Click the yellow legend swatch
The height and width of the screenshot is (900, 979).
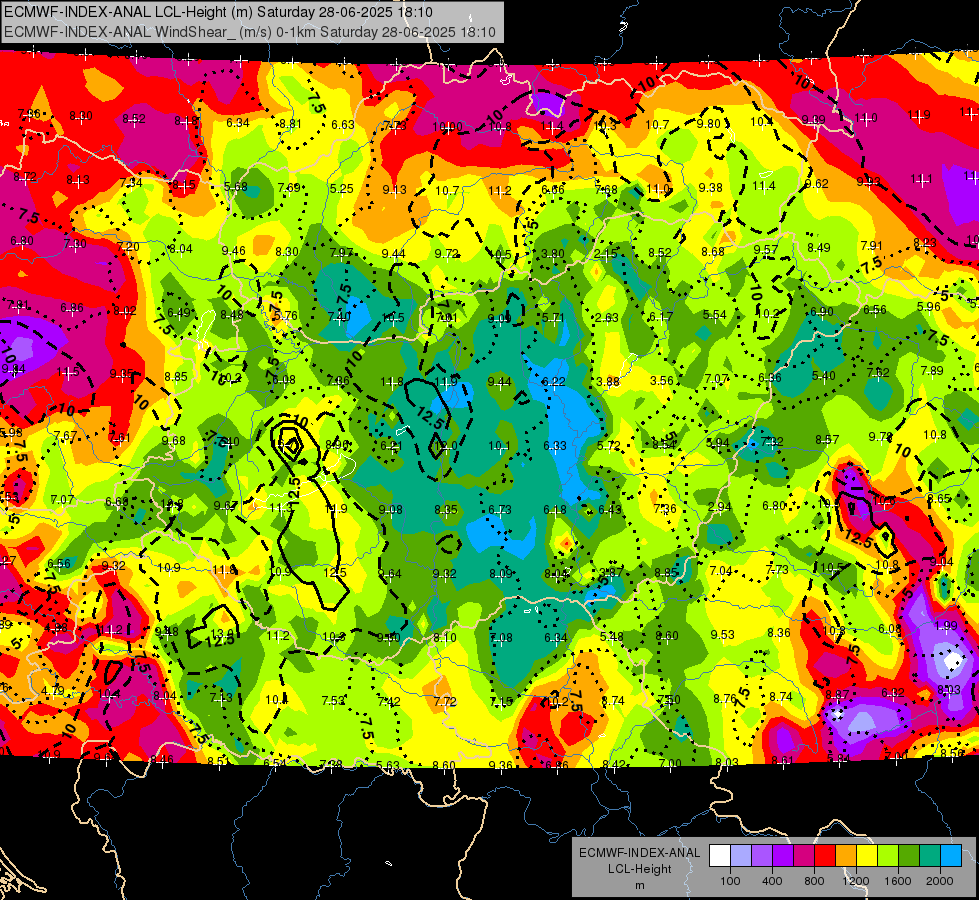[867, 856]
